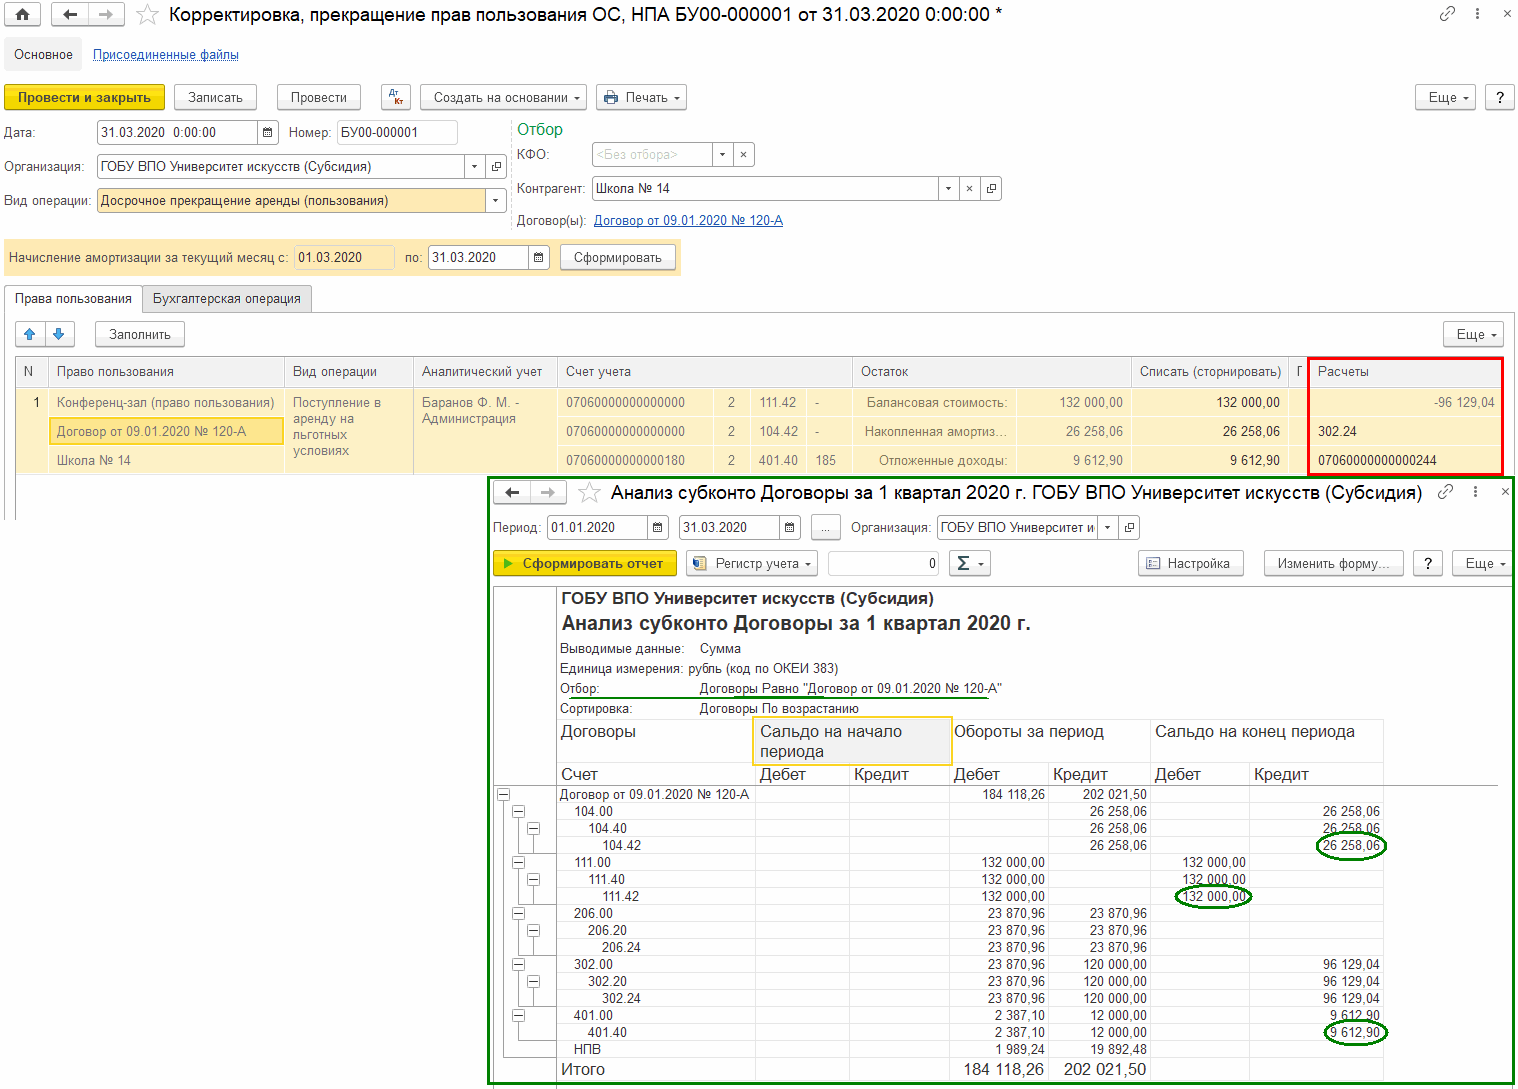Focus amortization start date 01.03.2020 field

point(344,257)
